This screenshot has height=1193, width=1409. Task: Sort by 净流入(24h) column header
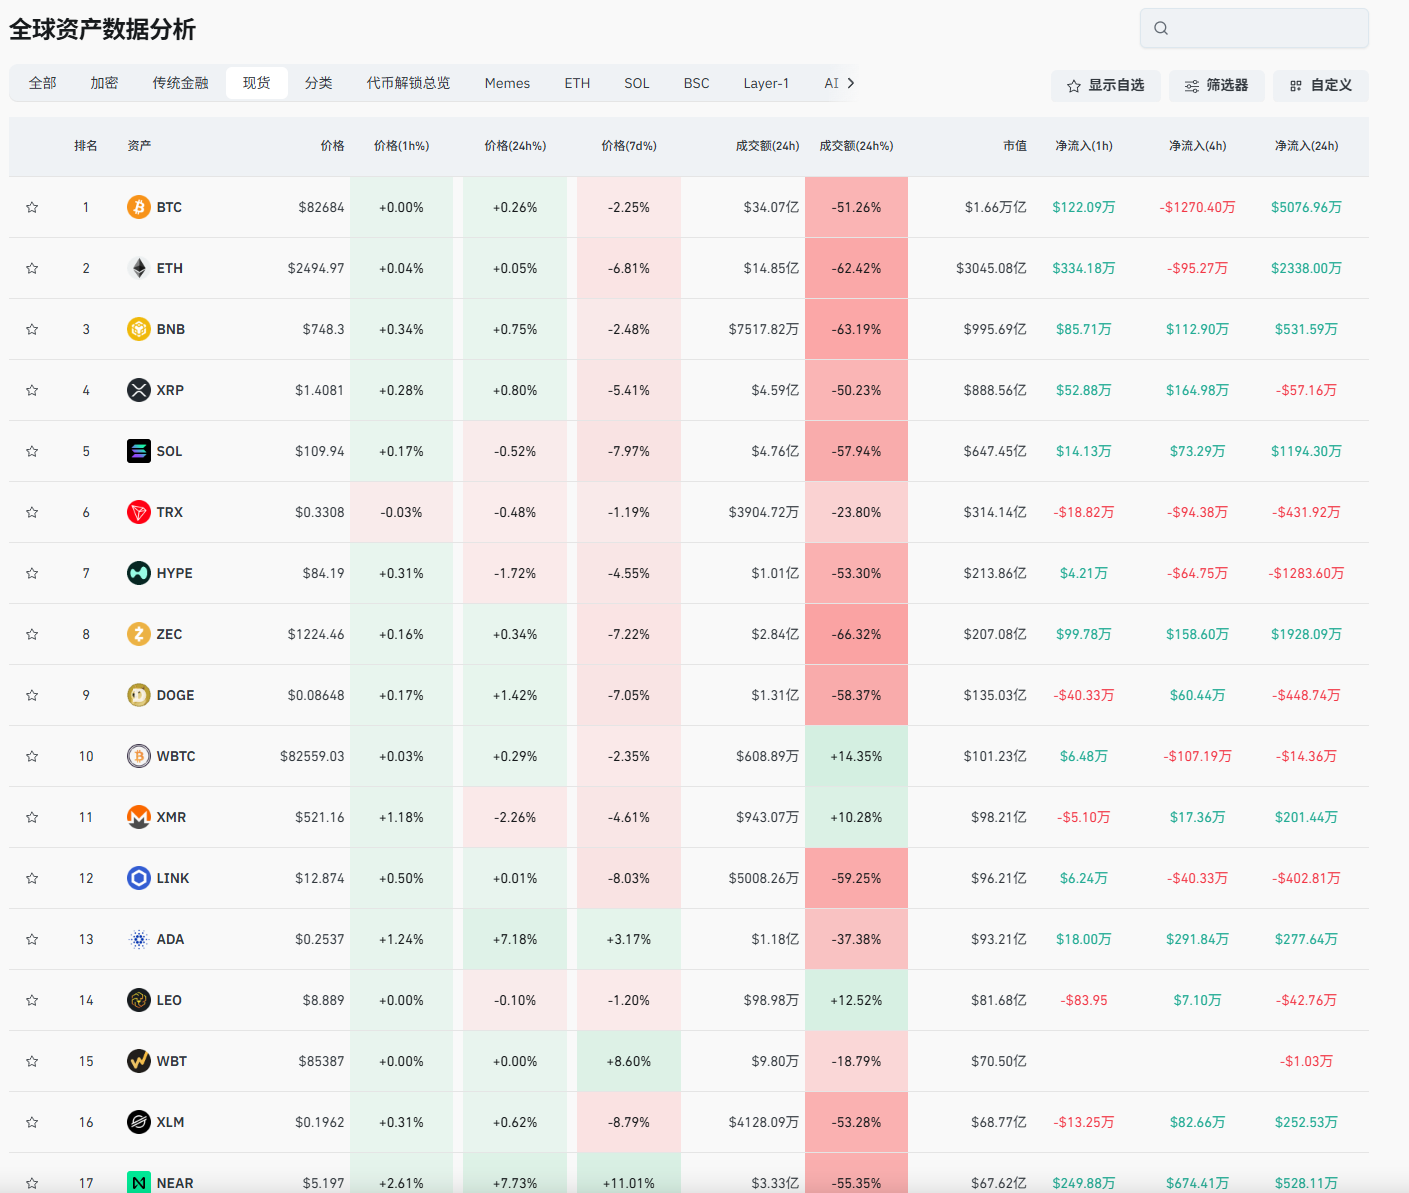pyautogui.click(x=1306, y=146)
